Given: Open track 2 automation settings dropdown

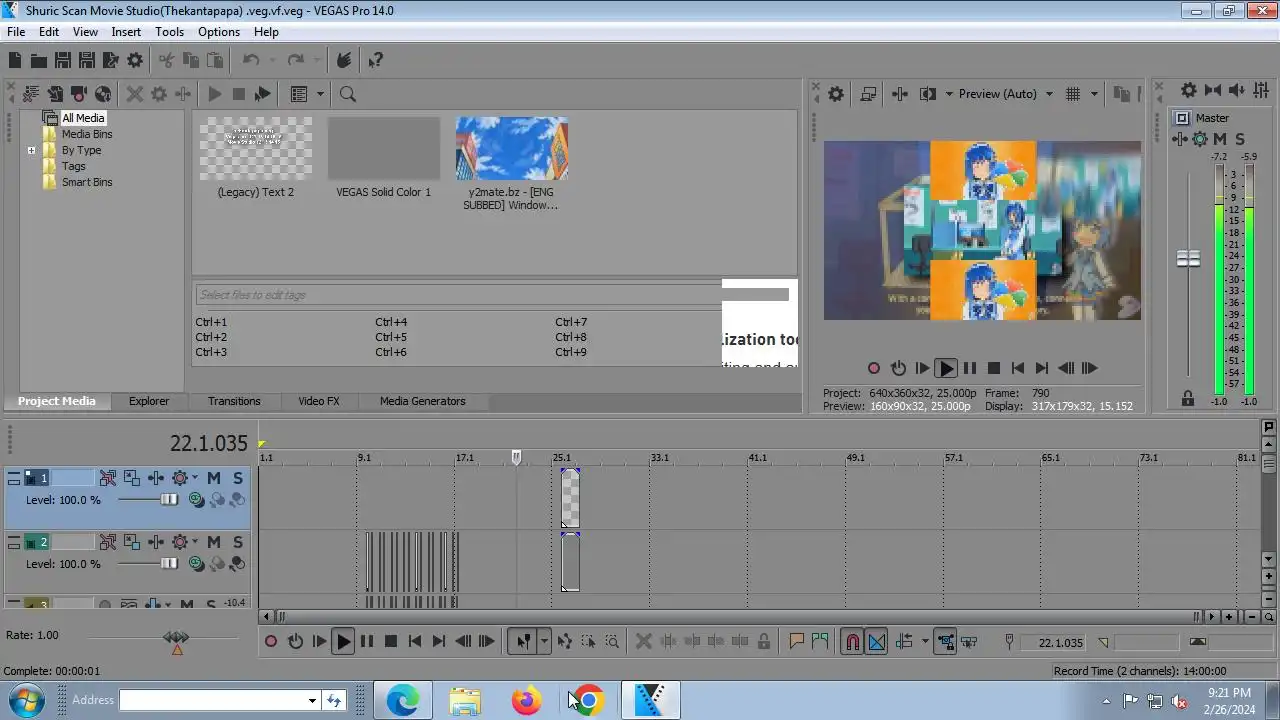Looking at the screenshot, I should pos(194,542).
